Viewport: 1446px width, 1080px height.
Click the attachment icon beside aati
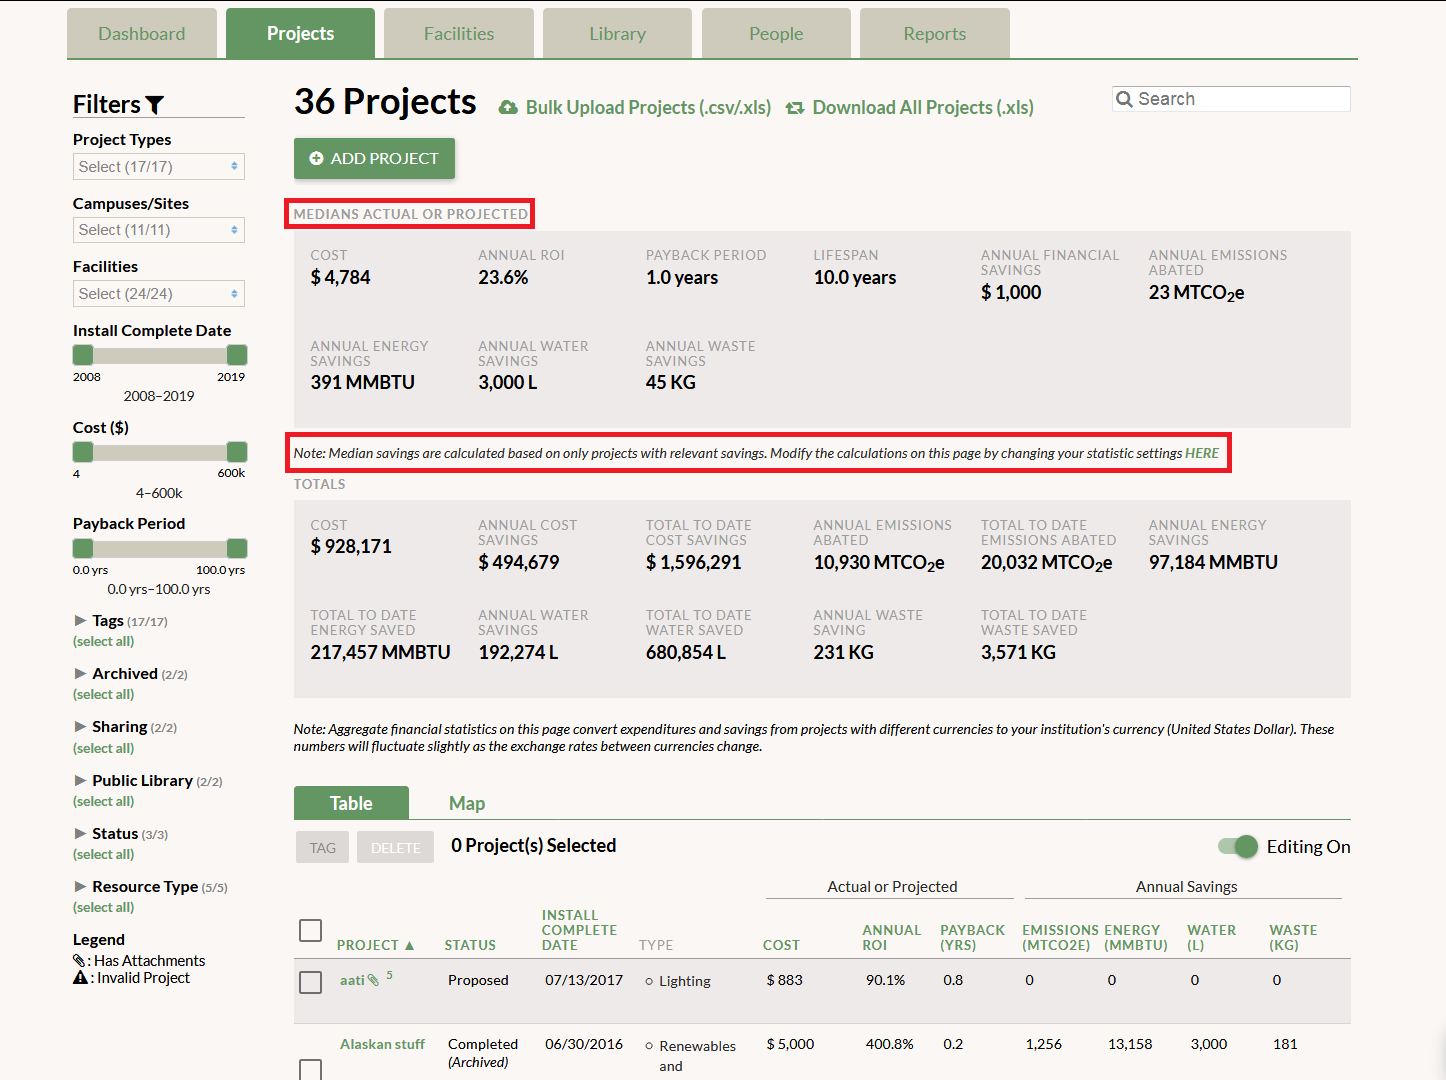[374, 980]
